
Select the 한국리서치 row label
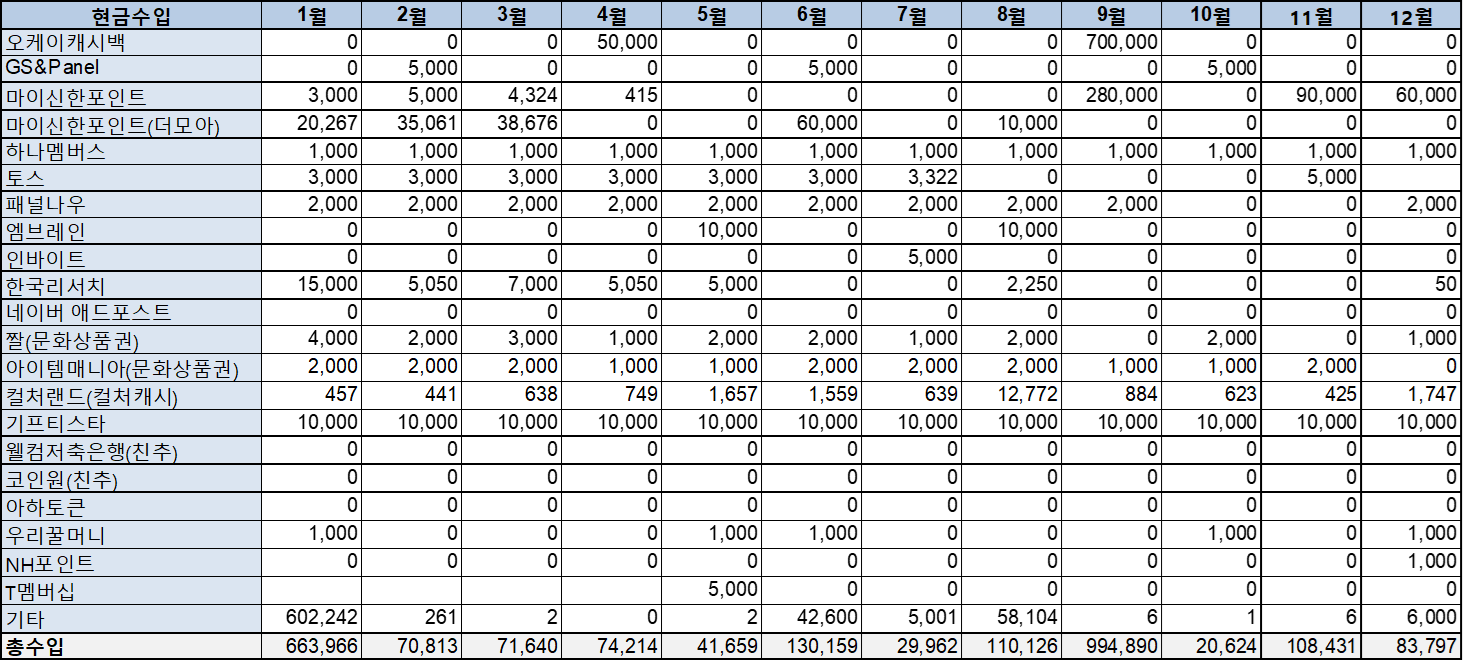point(131,285)
